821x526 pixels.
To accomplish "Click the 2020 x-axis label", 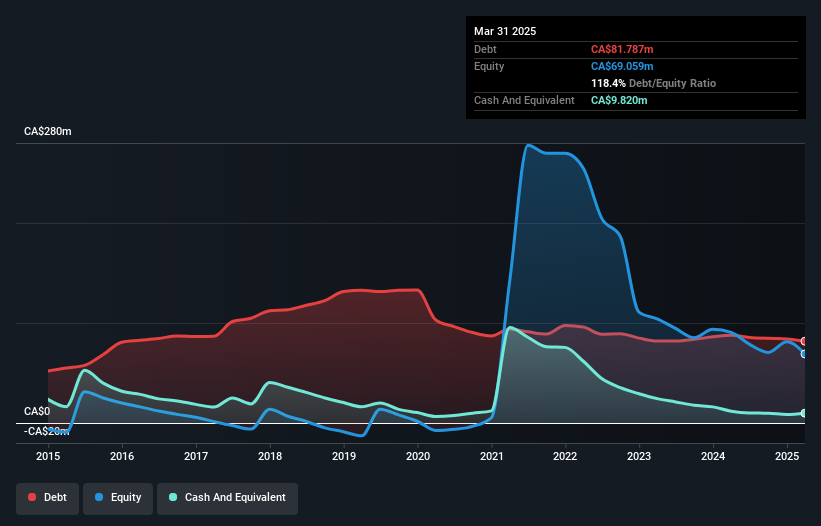I will click(x=418, y=456).
